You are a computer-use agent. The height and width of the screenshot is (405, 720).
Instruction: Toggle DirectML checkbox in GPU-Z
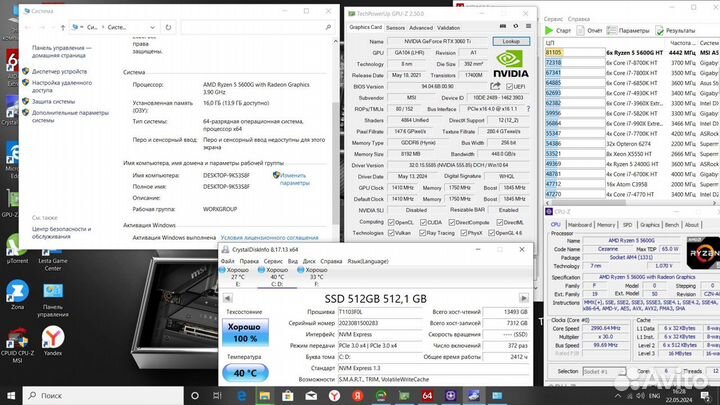point(500,222)
